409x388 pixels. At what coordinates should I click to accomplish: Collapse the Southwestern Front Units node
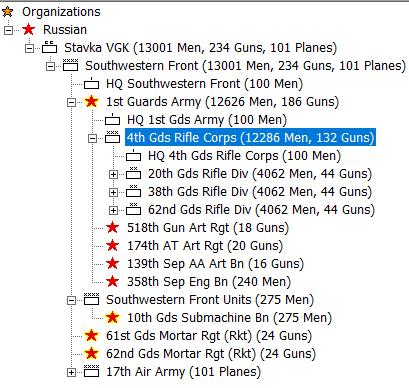point(71,300)
